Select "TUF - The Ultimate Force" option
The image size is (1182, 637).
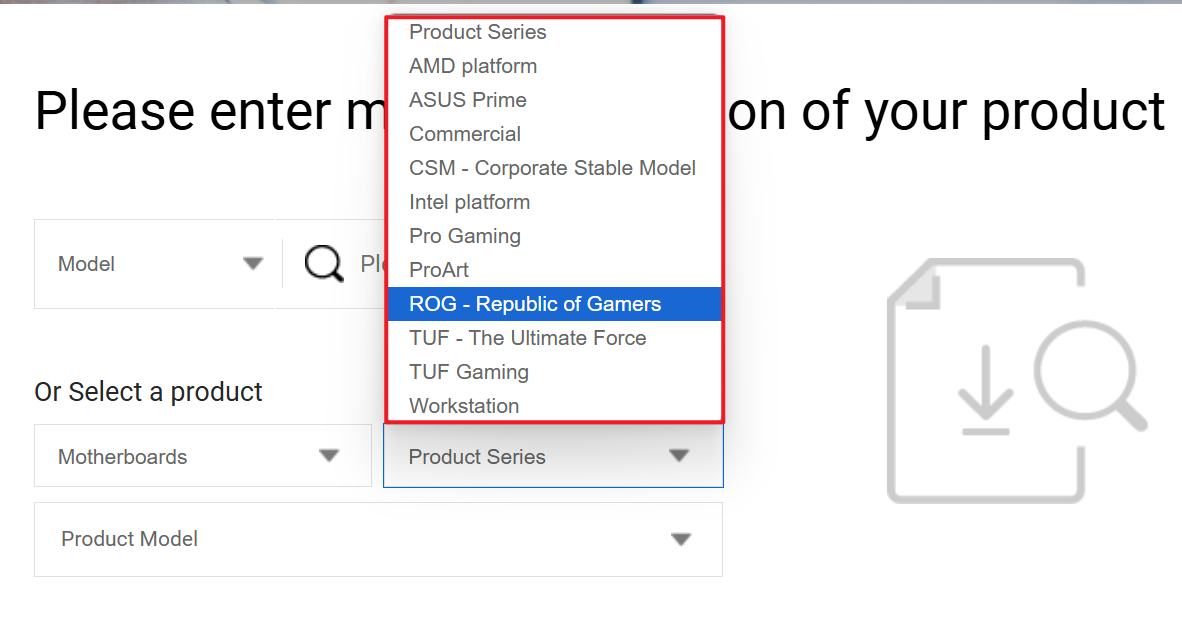pyautogui.click(x=527, y=338)
